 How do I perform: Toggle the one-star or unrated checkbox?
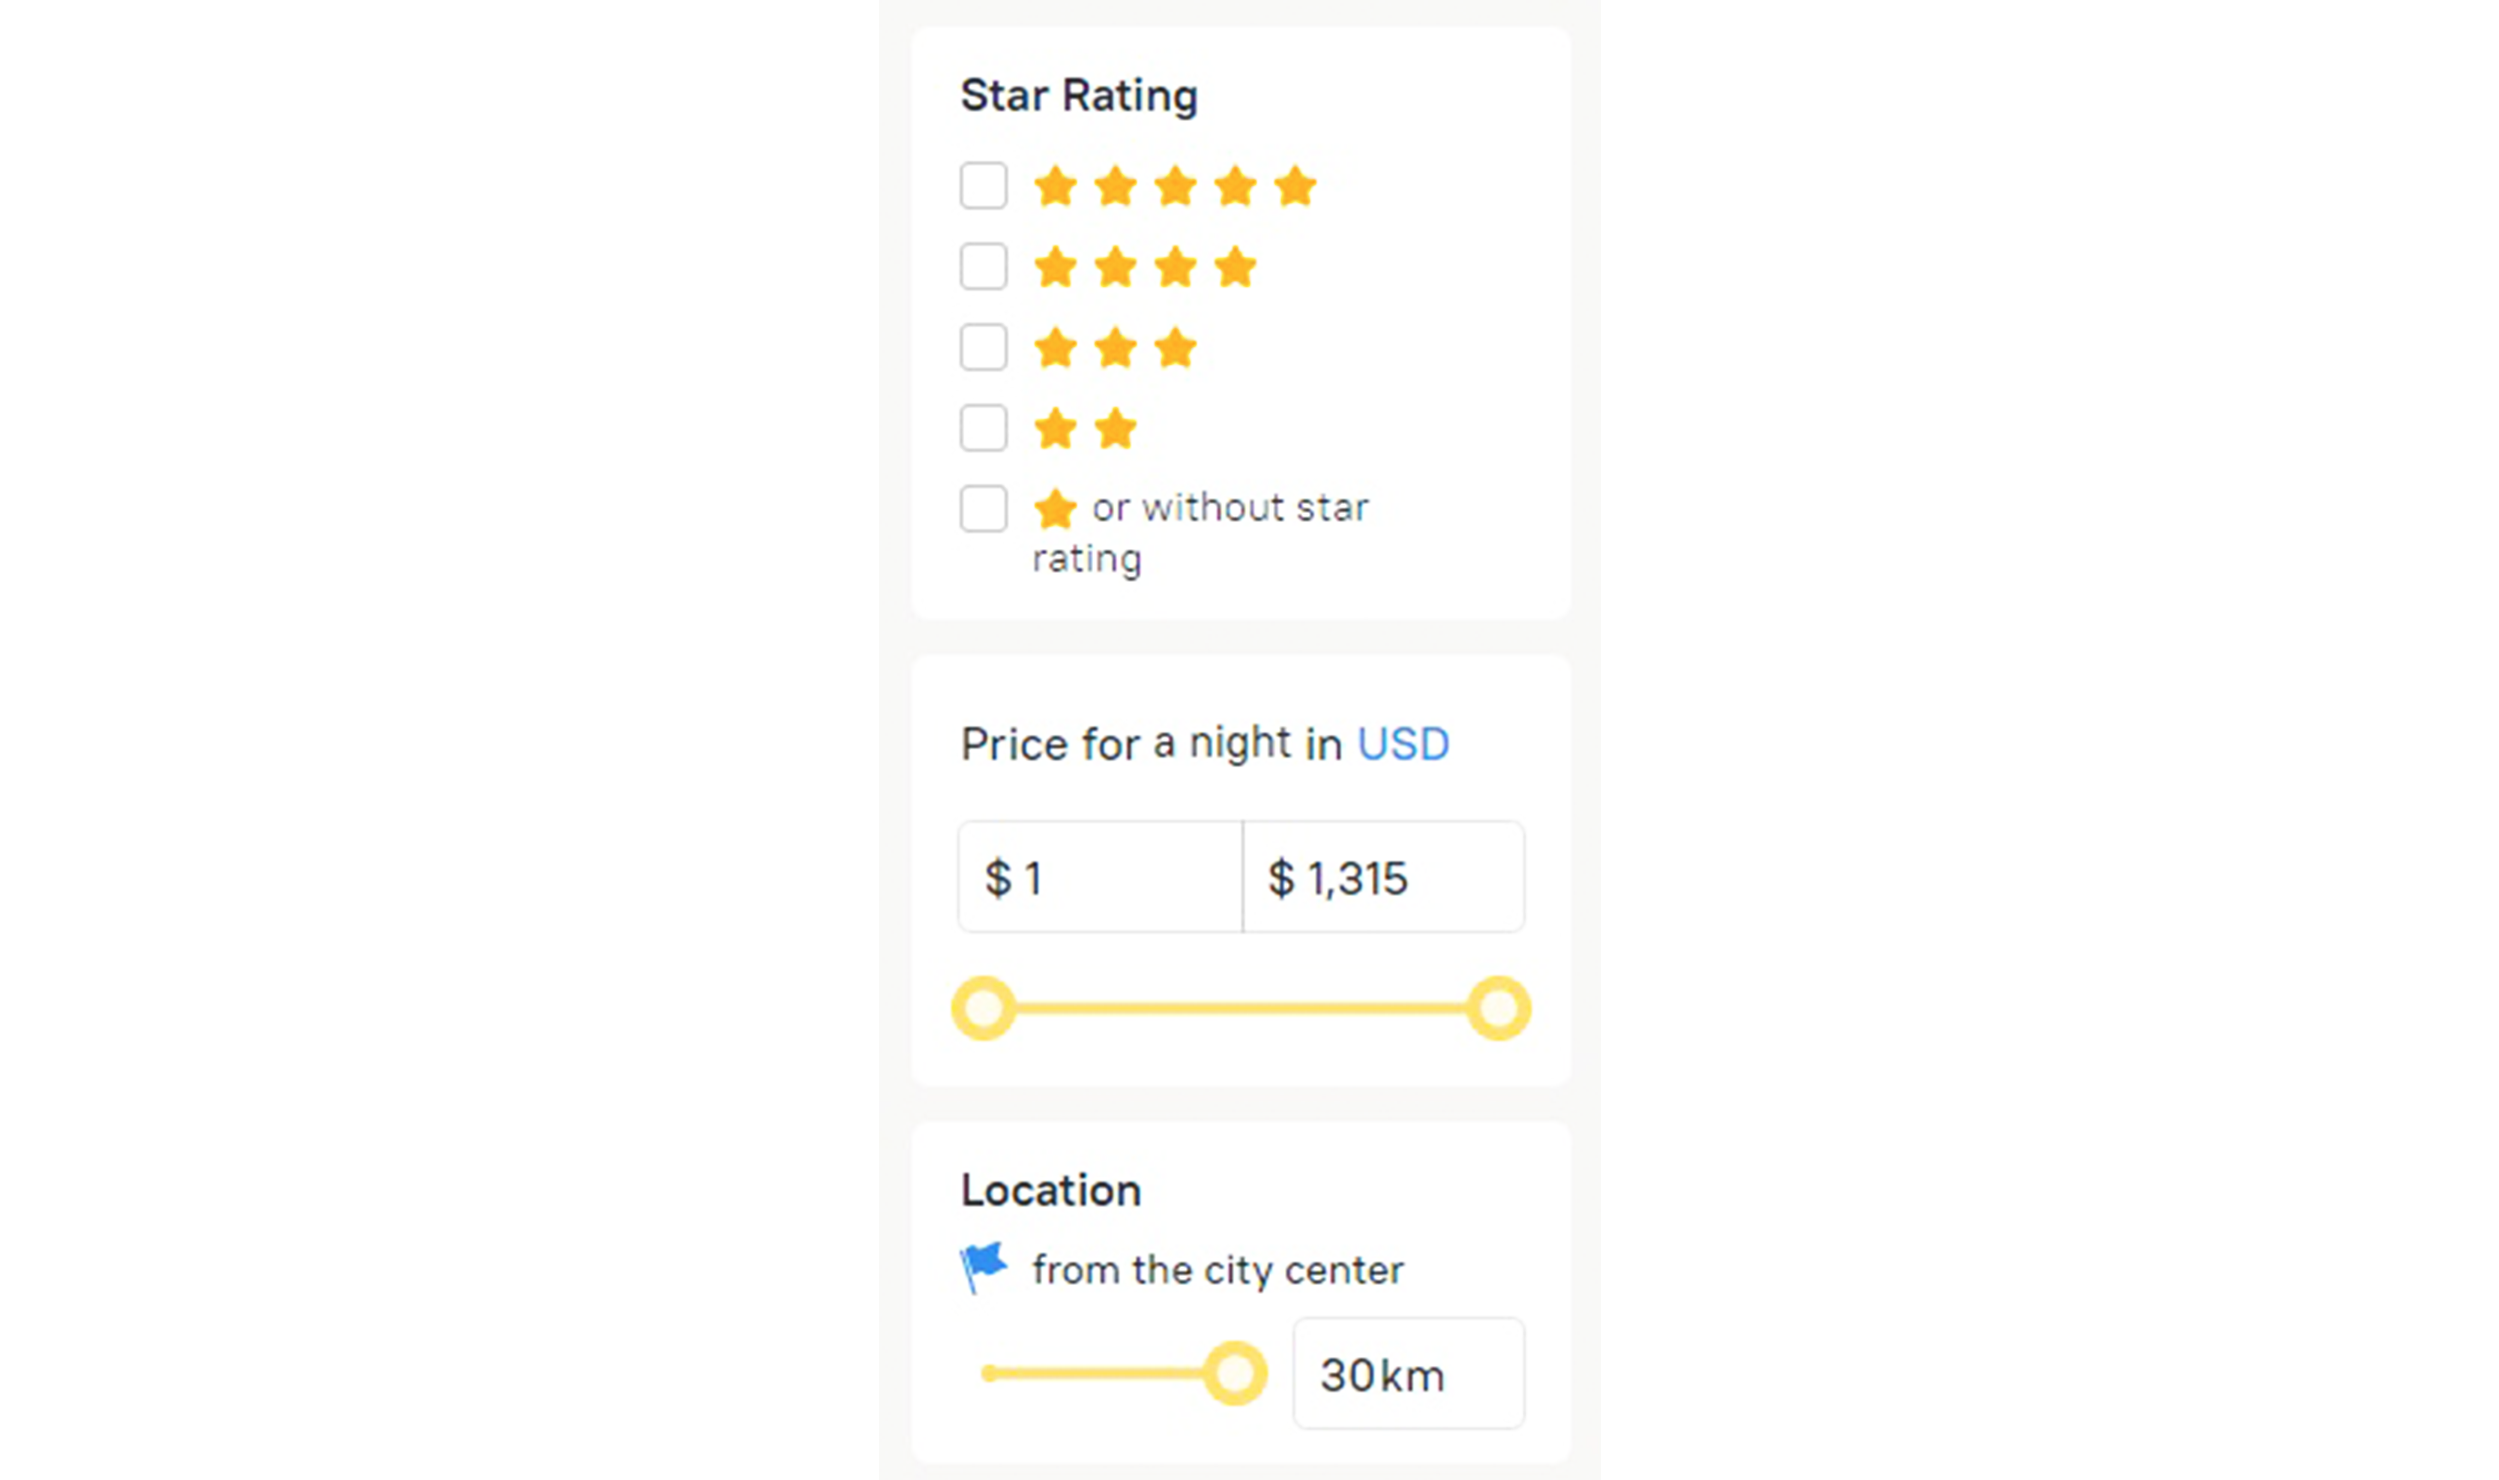click(983, 509)
